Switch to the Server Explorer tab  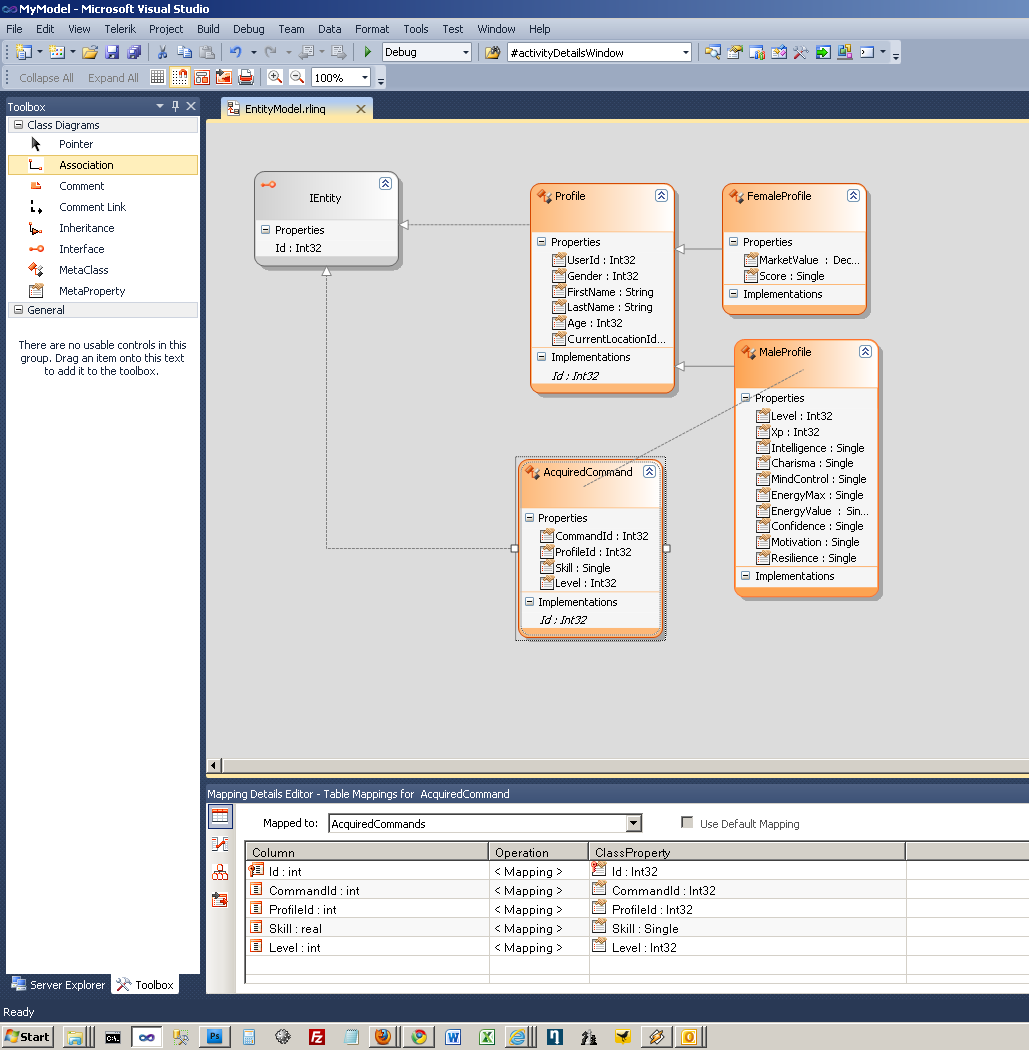(x=58, y=985)
